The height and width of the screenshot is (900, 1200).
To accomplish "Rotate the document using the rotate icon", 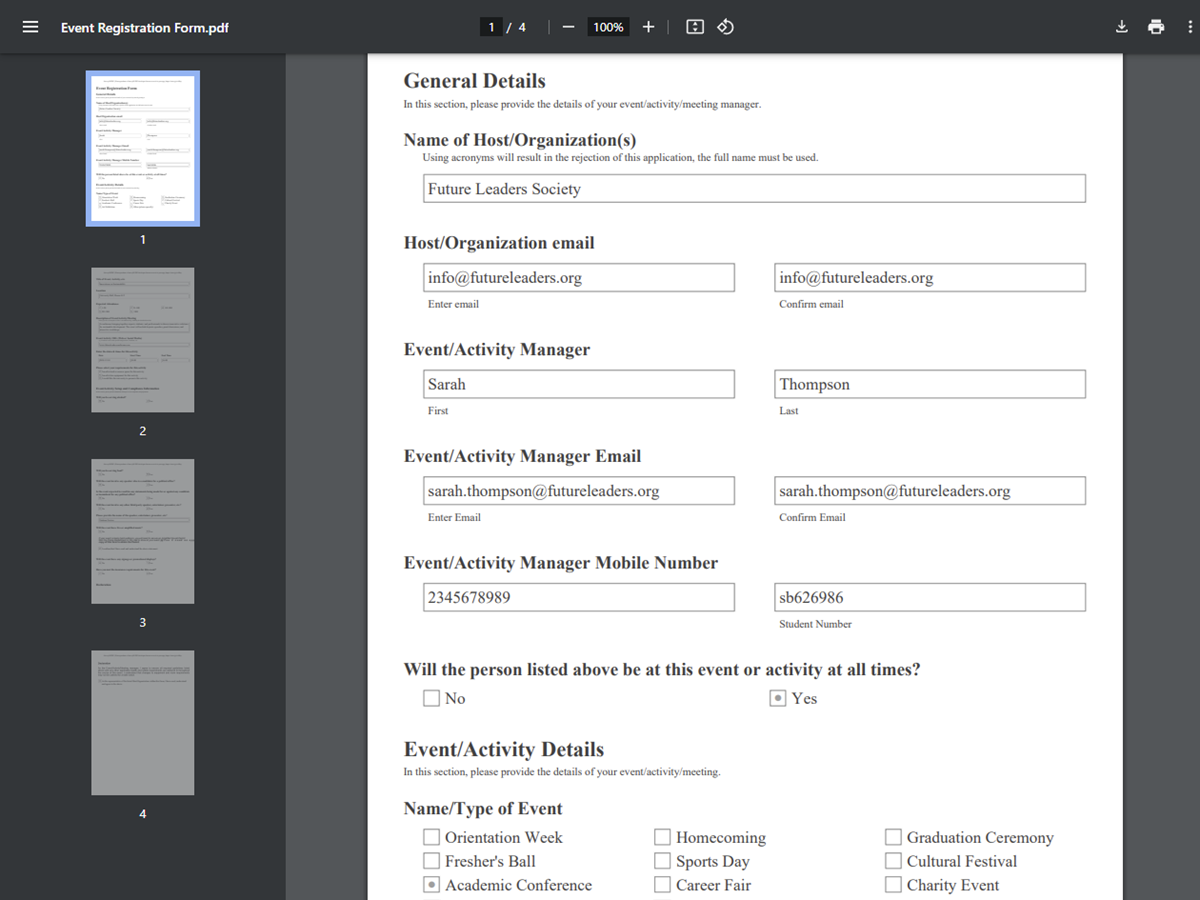I will [x=726, y=27].
